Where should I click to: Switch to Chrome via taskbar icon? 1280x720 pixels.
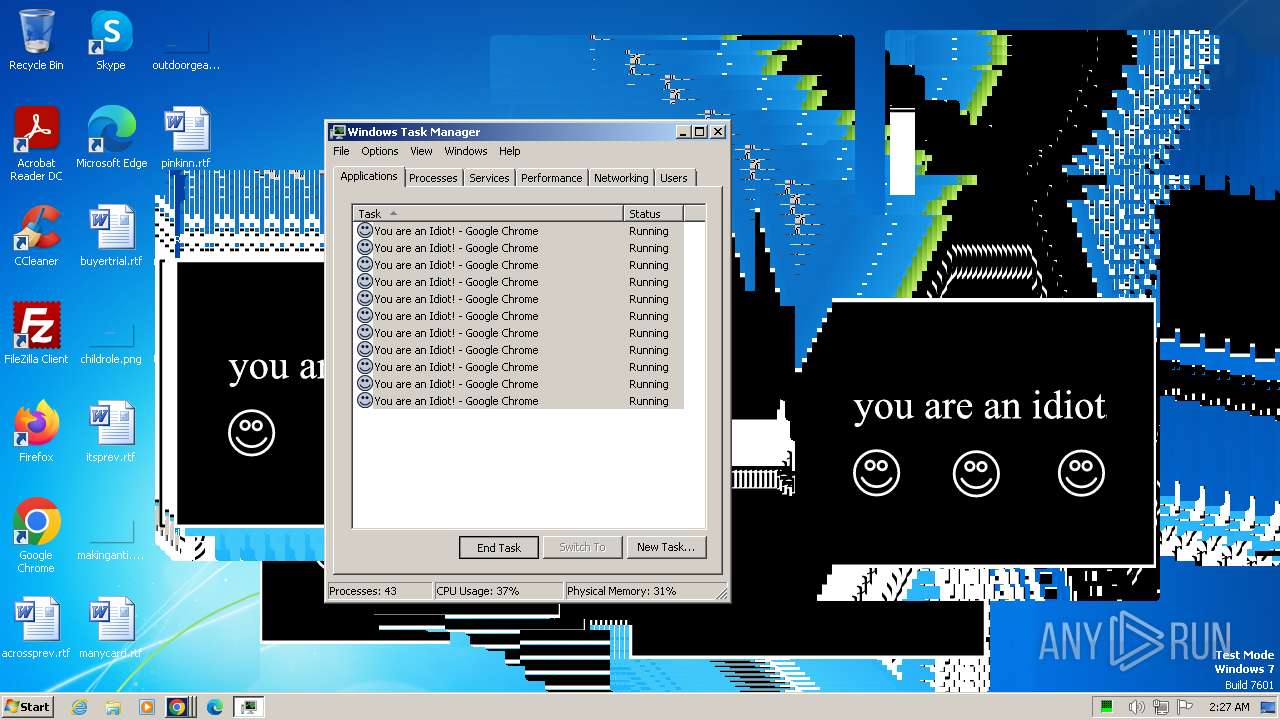click(x=178, y=707)
